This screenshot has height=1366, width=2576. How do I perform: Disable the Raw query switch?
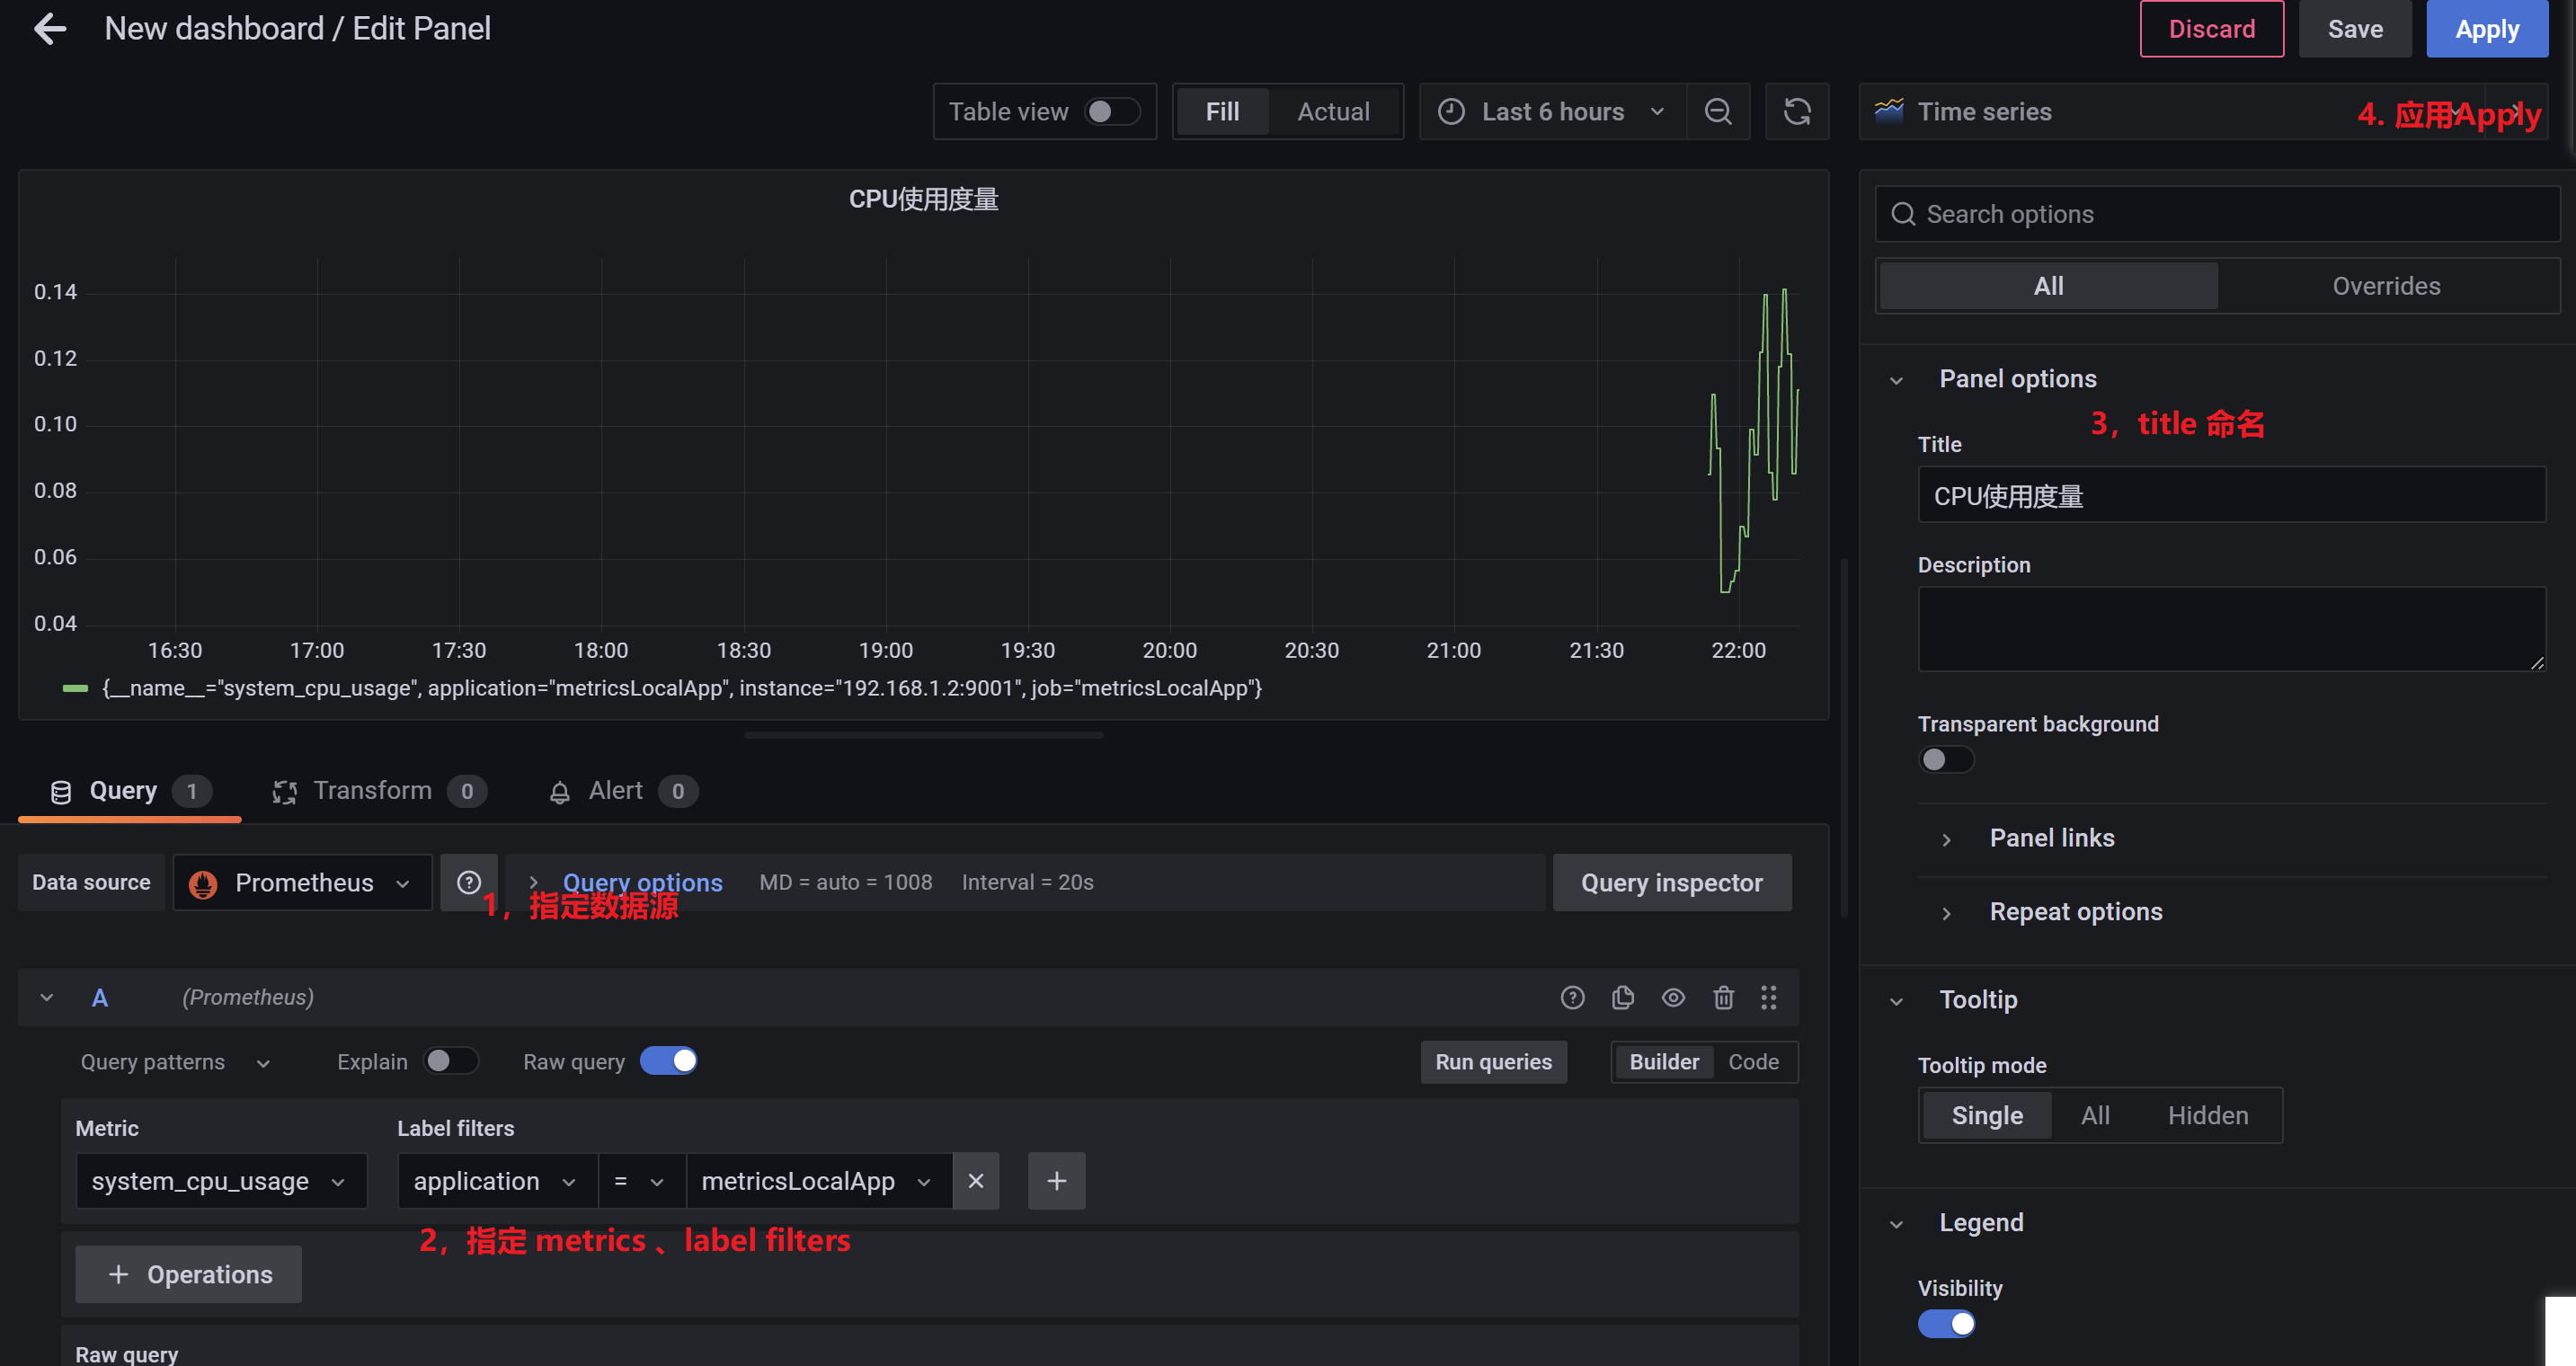click(668, 1061)
